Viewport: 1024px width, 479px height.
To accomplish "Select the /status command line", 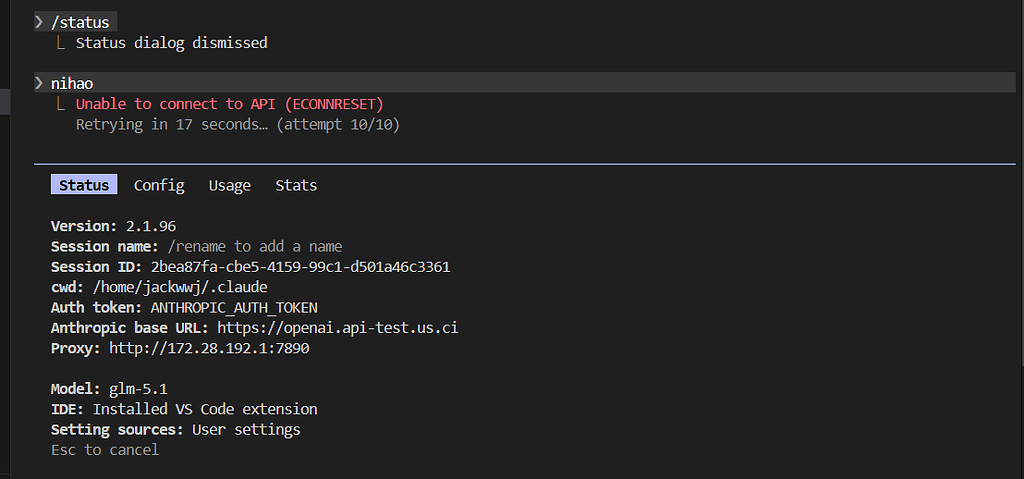I will pos(76,23).
